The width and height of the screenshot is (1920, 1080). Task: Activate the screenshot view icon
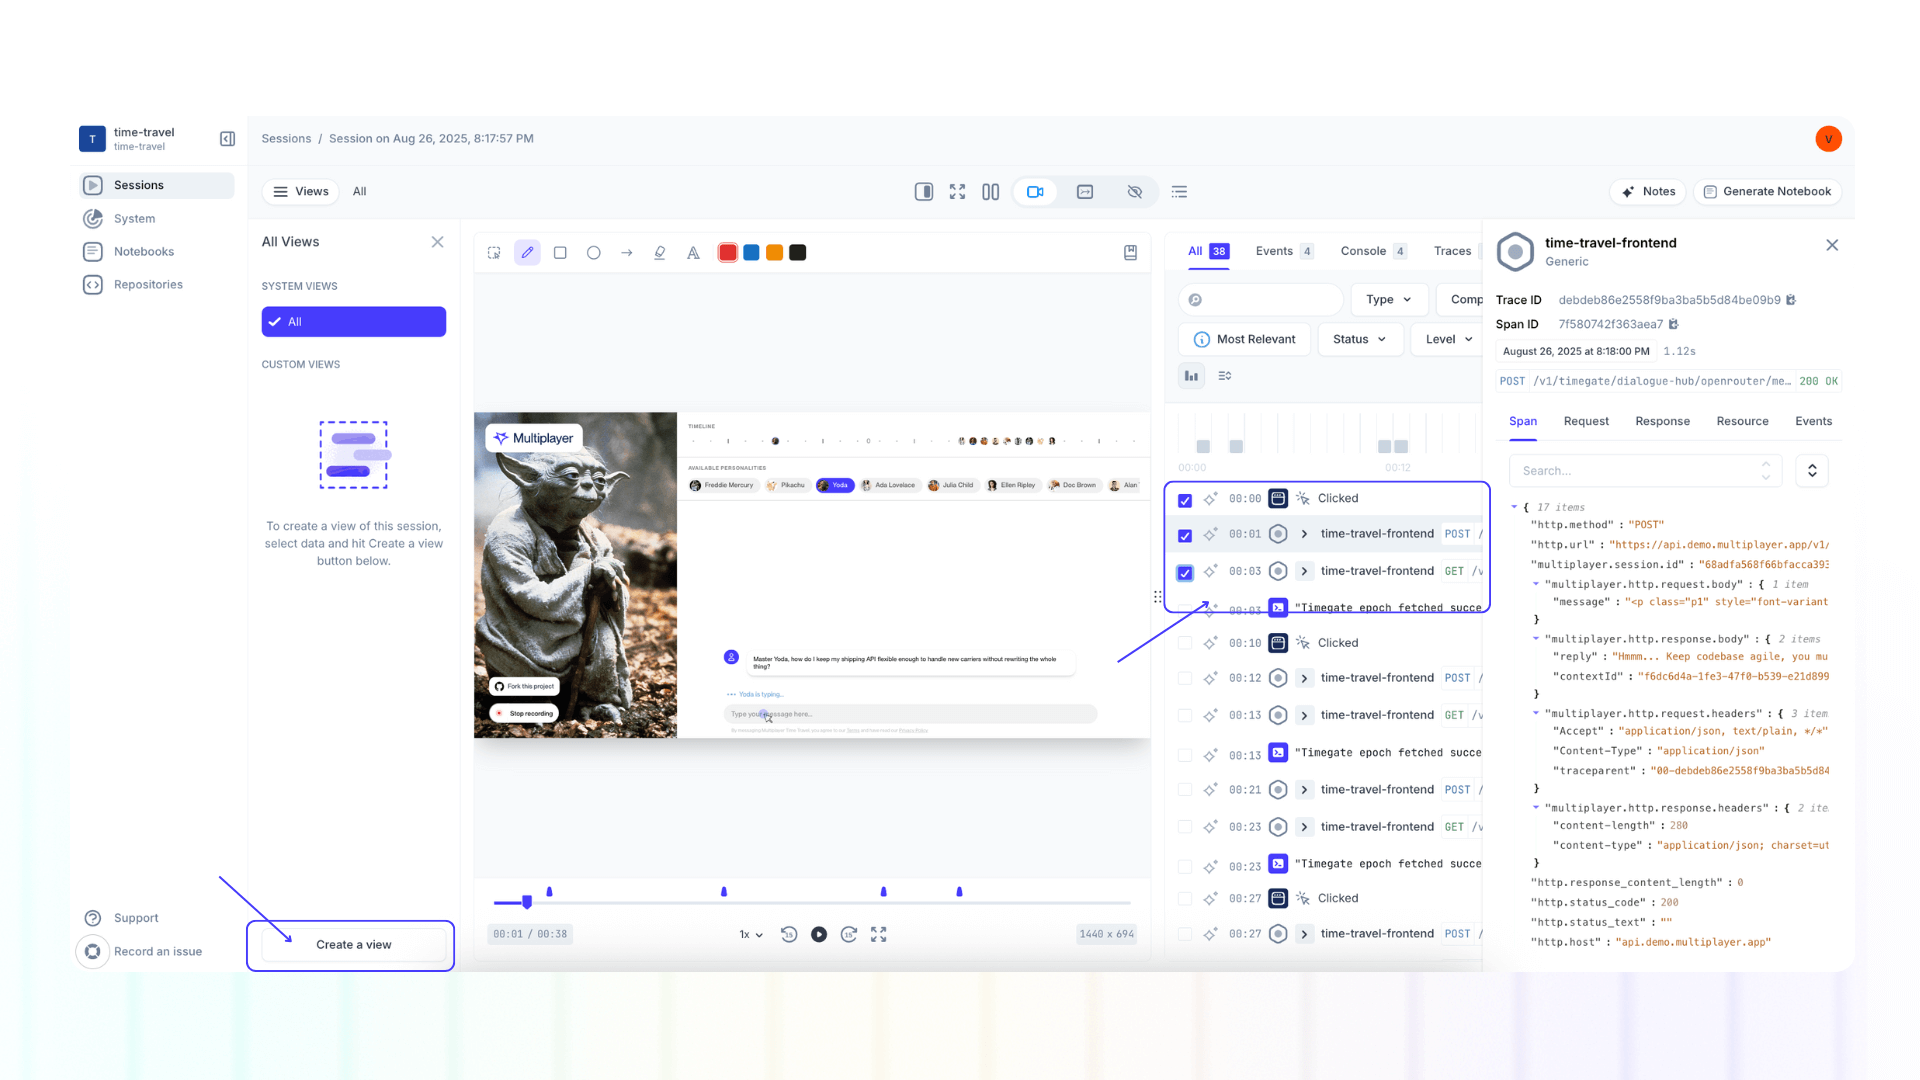click(1085, 192)
